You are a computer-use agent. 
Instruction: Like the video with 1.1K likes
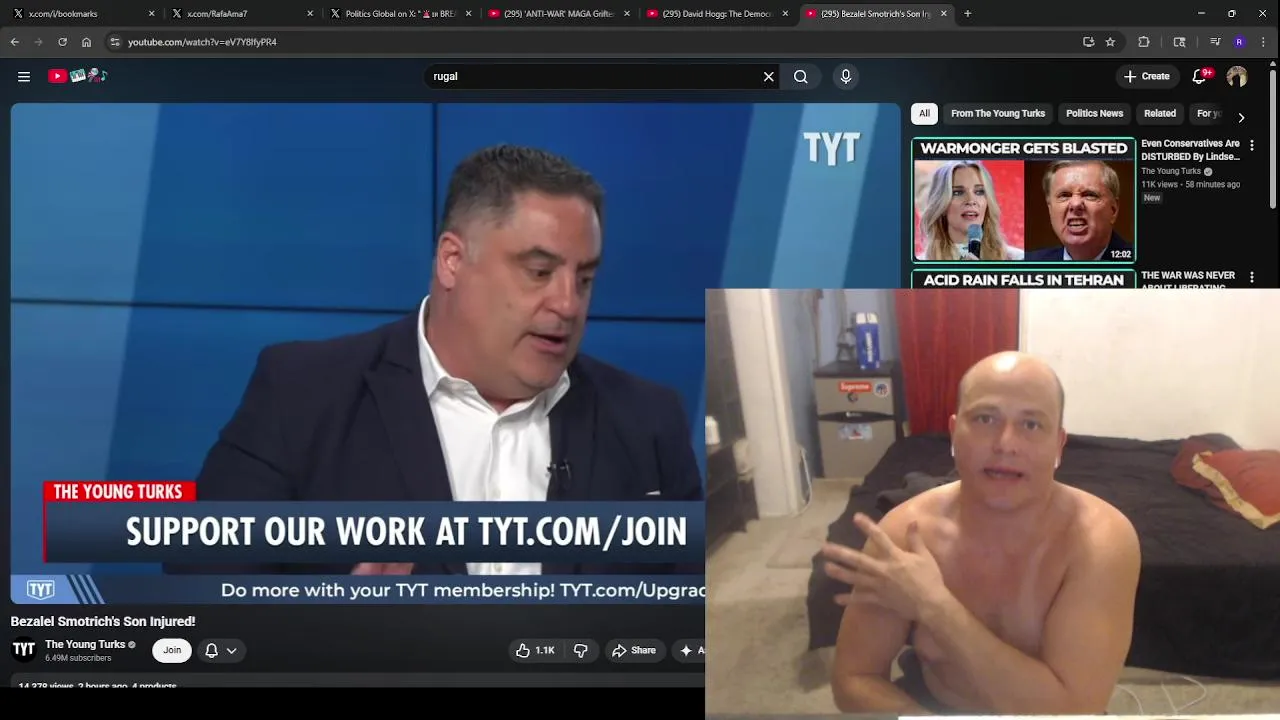click(x=535, y=650)
